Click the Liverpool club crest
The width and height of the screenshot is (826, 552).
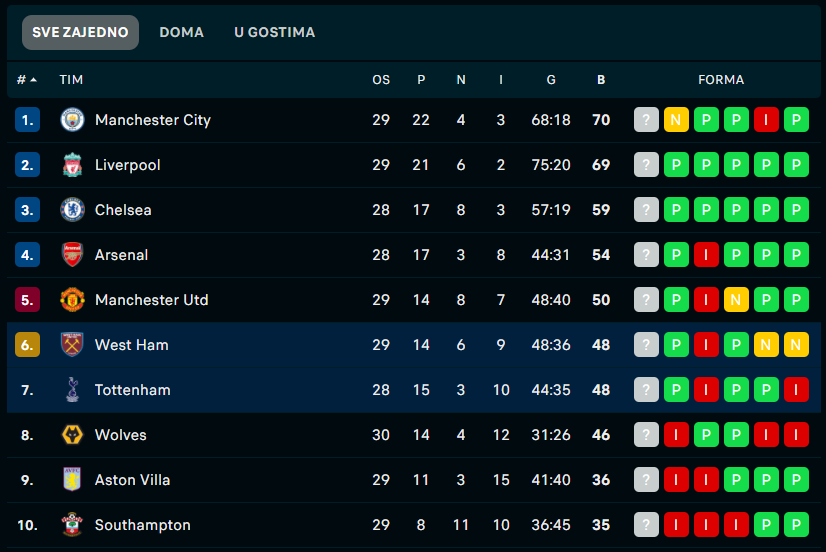click(x=72, y=165)
